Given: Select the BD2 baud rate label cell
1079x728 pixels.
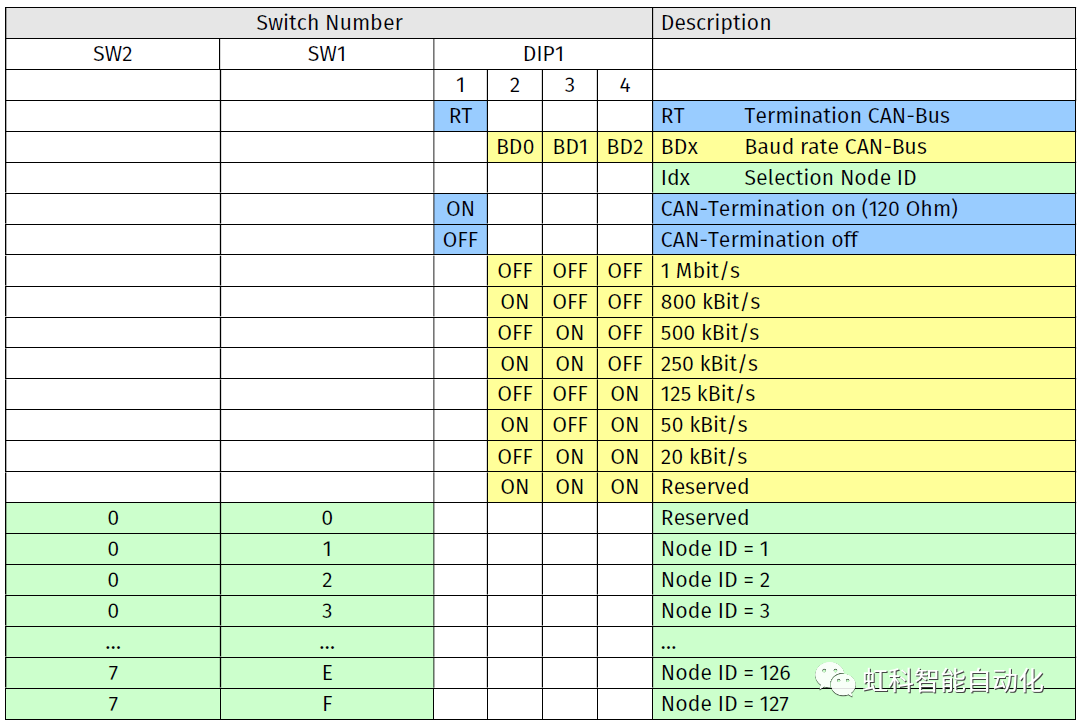Looking at the screenshot, I should [624, 146].
